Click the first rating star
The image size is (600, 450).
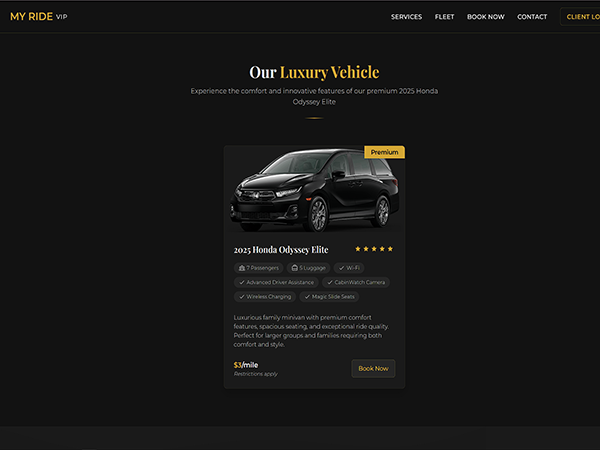(358, 249)
